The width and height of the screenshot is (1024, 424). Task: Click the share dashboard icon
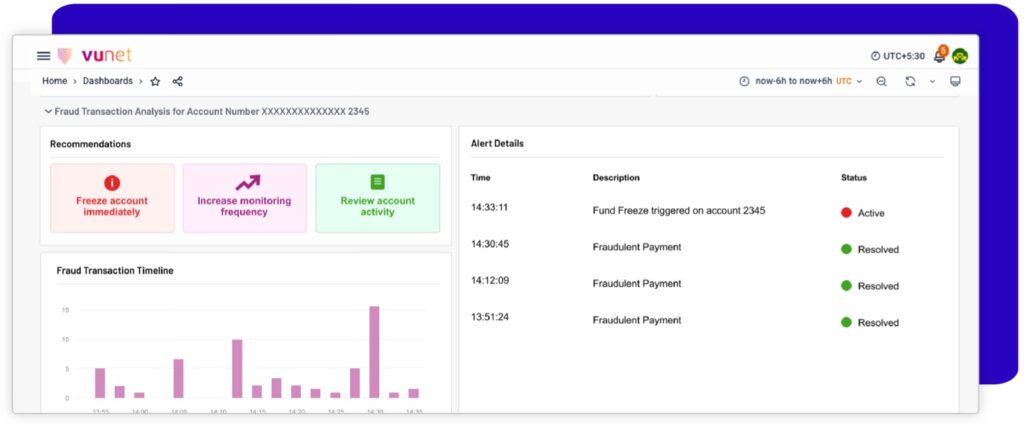click(x=178, y=82)
